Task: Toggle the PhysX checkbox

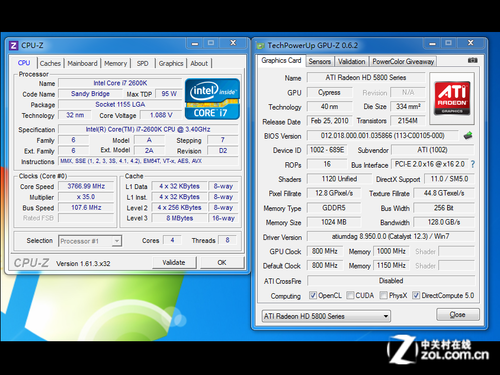Action: [x=383, y=295]
